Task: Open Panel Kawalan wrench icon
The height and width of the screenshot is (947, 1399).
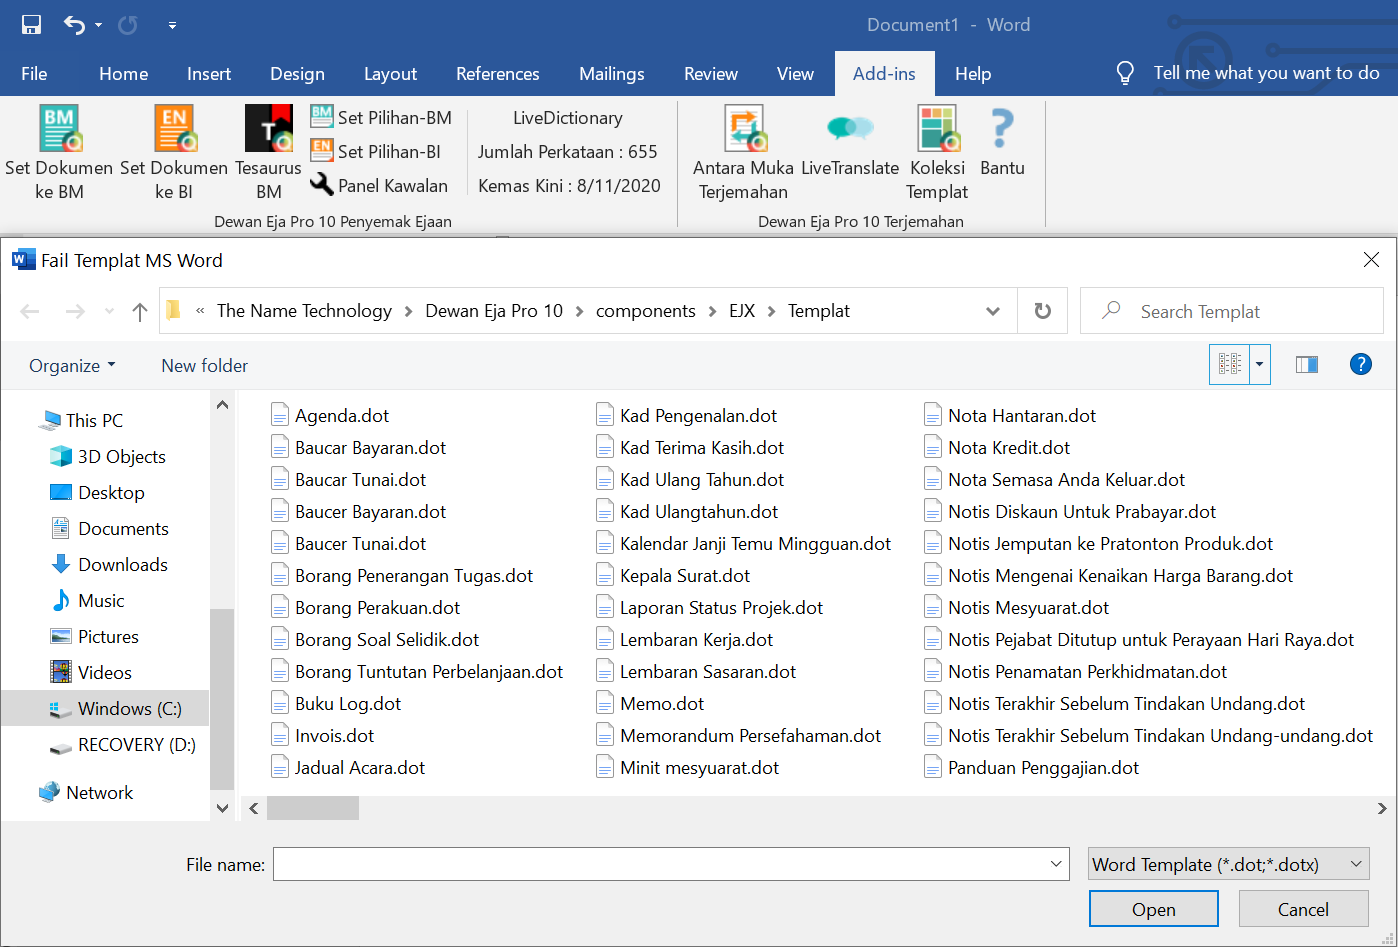Action: pos(322,185)
